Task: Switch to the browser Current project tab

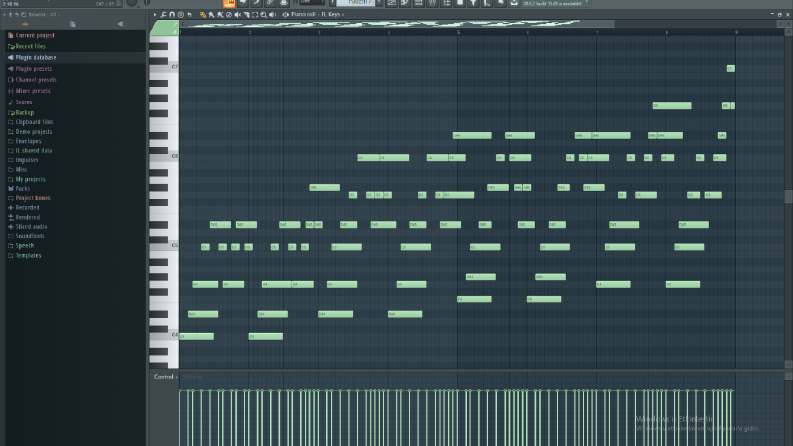Action: pyautogui.click(x=73, y=24)
